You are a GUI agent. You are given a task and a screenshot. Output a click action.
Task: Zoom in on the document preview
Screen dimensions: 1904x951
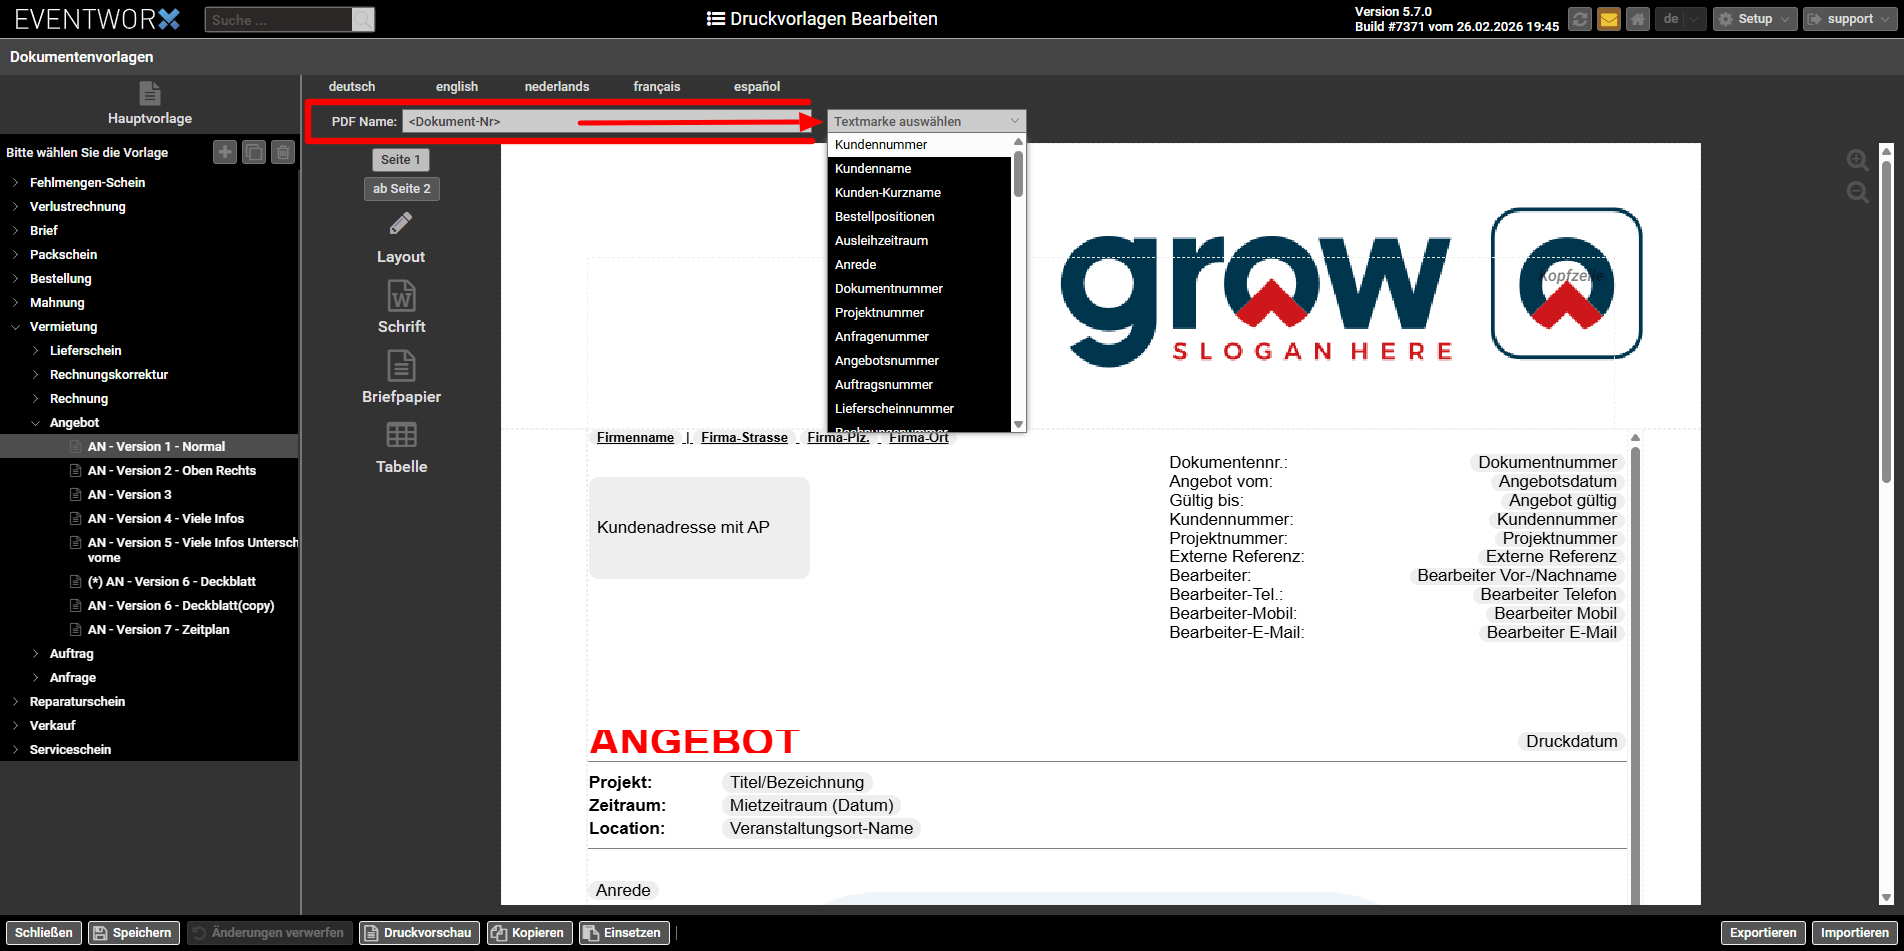pos(1857,160)
